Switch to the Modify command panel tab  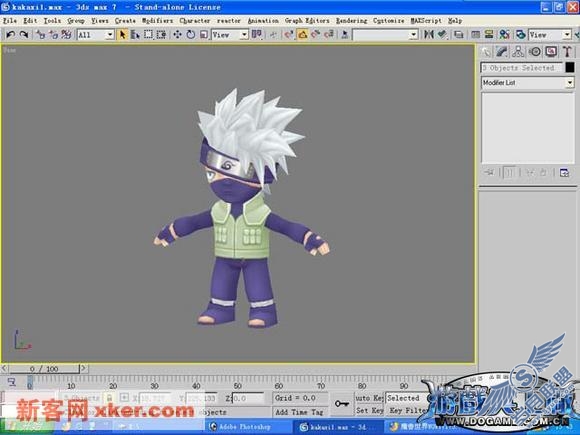tap(502, 52)
